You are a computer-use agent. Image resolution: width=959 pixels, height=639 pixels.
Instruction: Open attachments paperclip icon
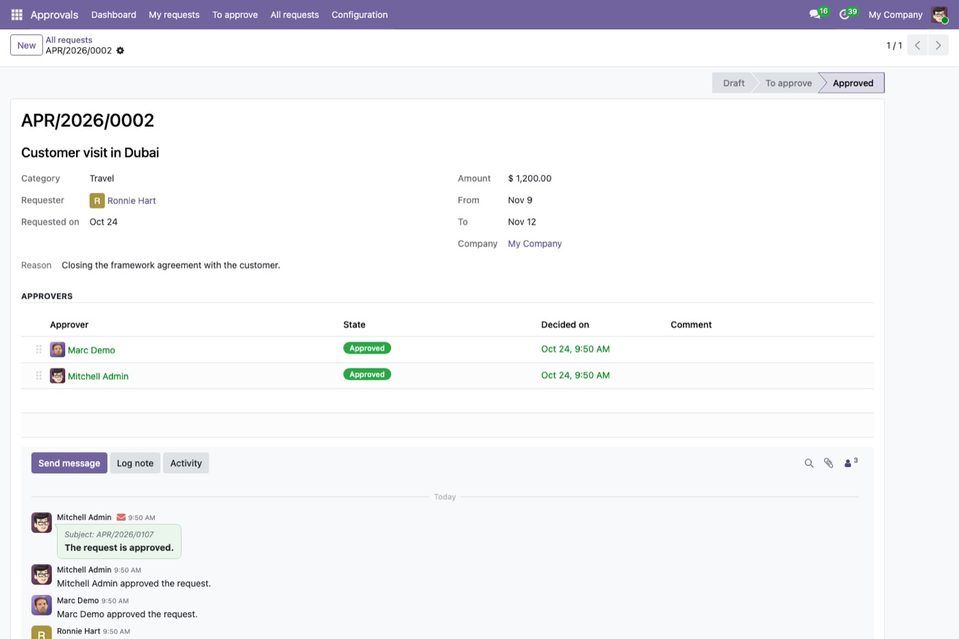pyautogui.click(x=828, y=464)
